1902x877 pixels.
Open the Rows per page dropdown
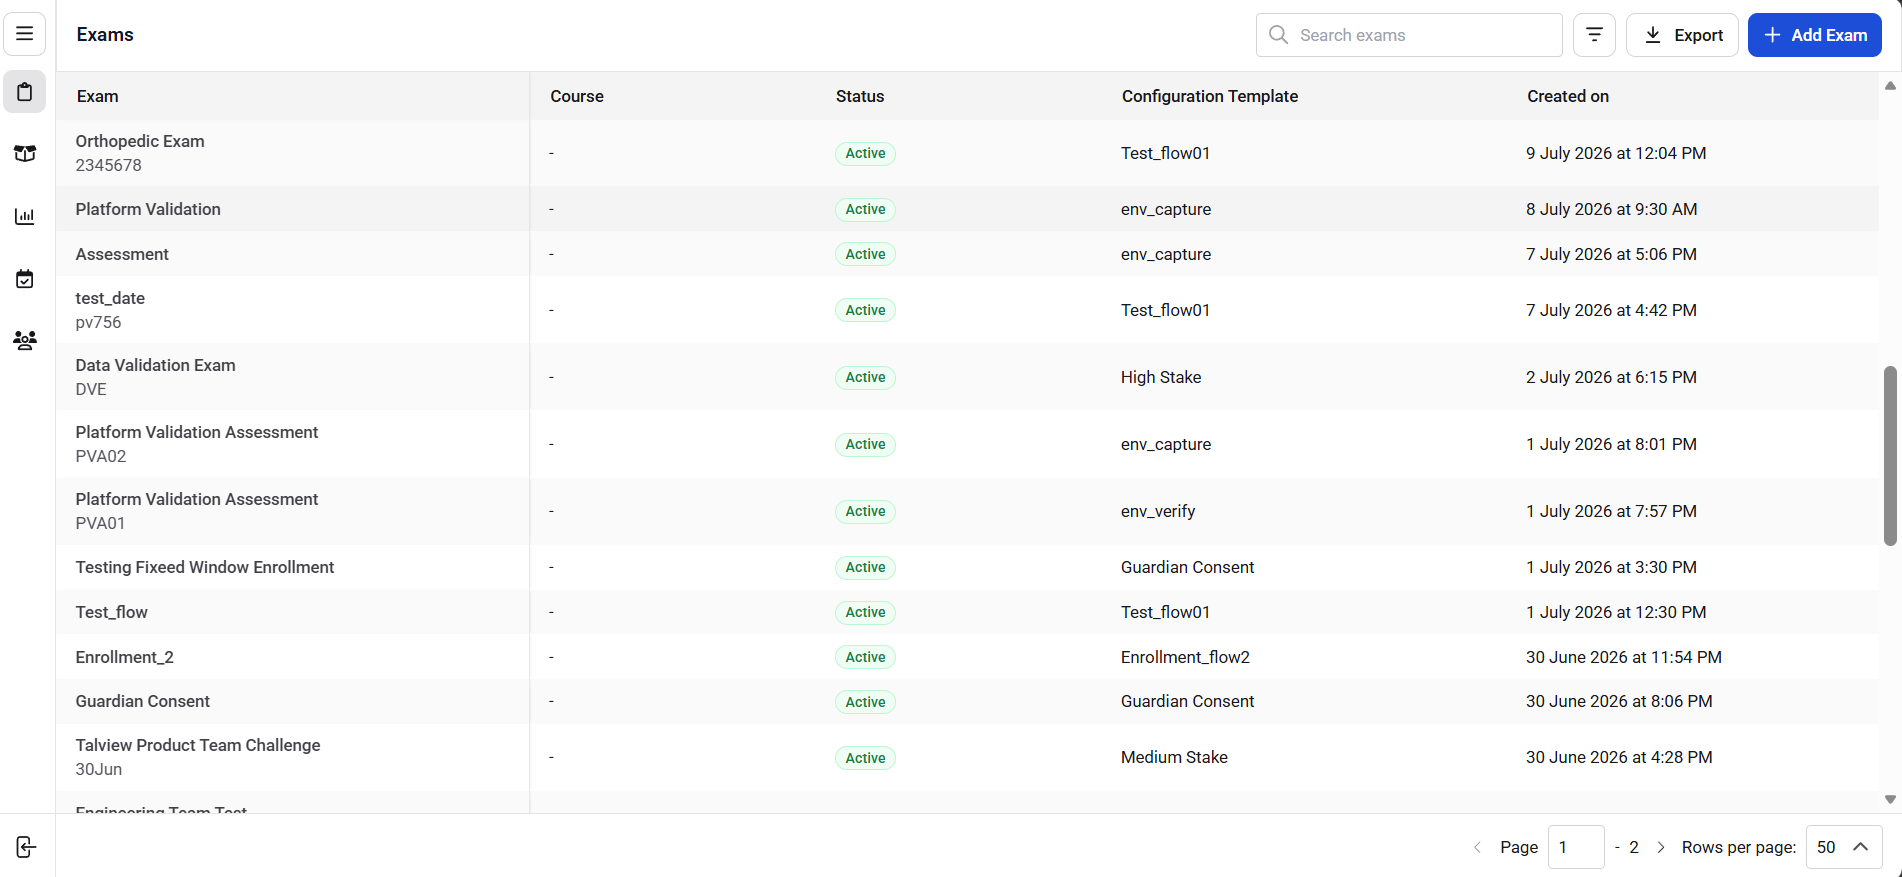[1844, 847]
